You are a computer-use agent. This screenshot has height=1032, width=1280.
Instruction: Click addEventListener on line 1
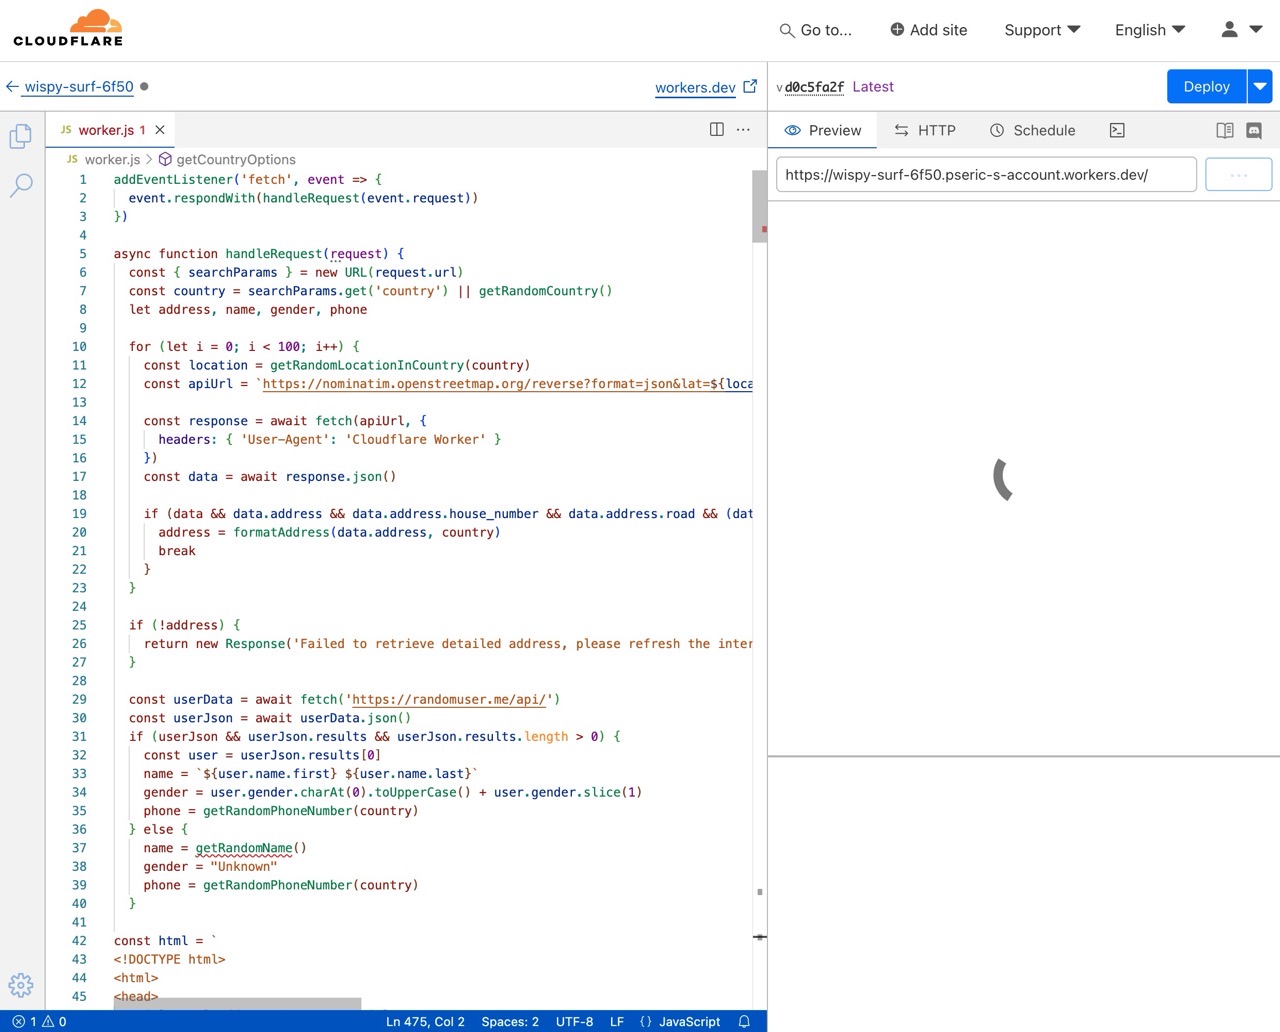tap(173, 180)
